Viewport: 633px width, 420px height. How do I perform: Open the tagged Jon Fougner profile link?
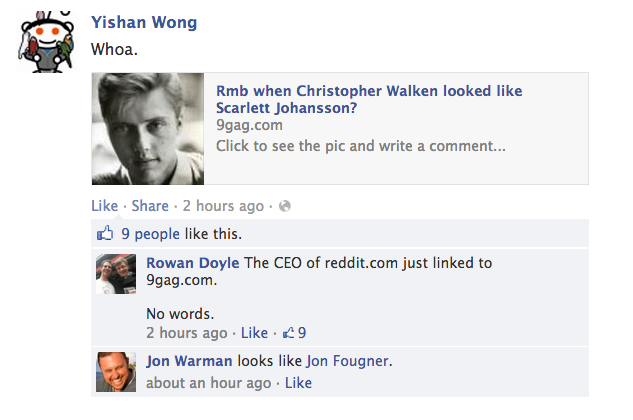tap(348, 361)
